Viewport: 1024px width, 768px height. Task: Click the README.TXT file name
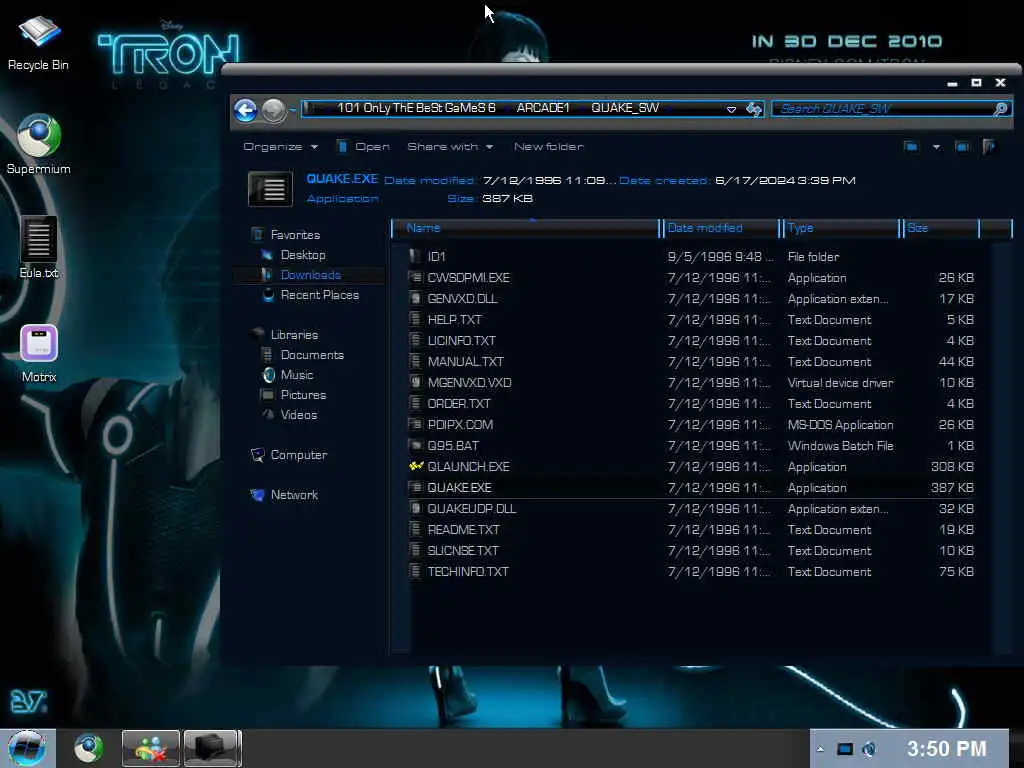coord(463,530)
